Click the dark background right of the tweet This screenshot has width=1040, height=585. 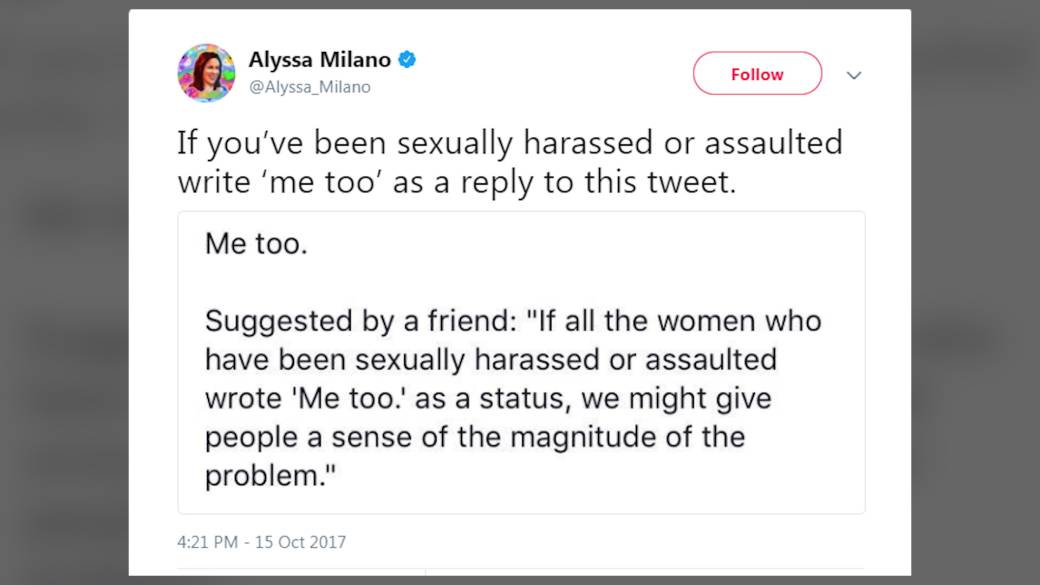point(975,300)
